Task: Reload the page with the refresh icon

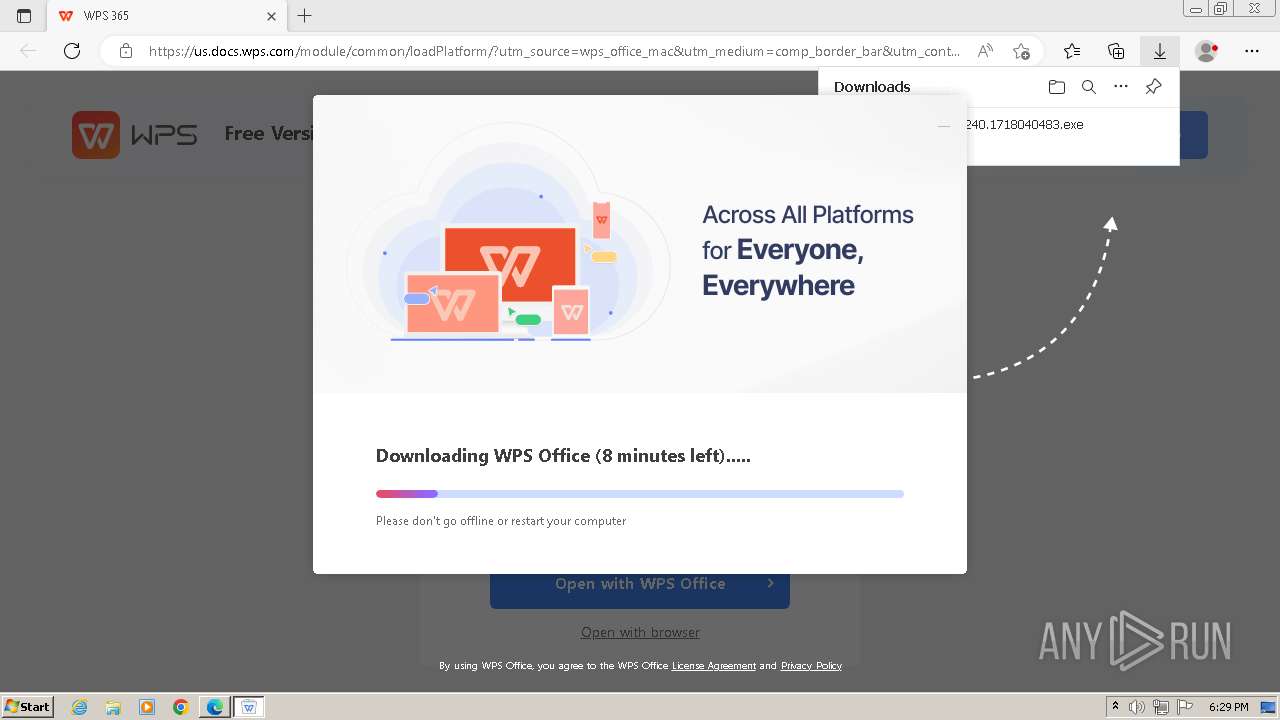Action: [x=72, y=51]
